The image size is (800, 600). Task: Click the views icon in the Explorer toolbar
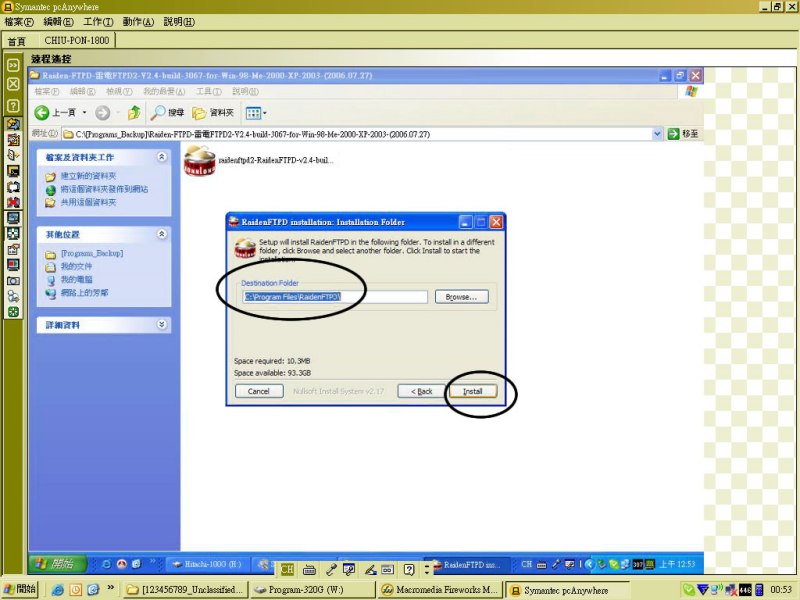pyautogui.click(x=253, y=112)
